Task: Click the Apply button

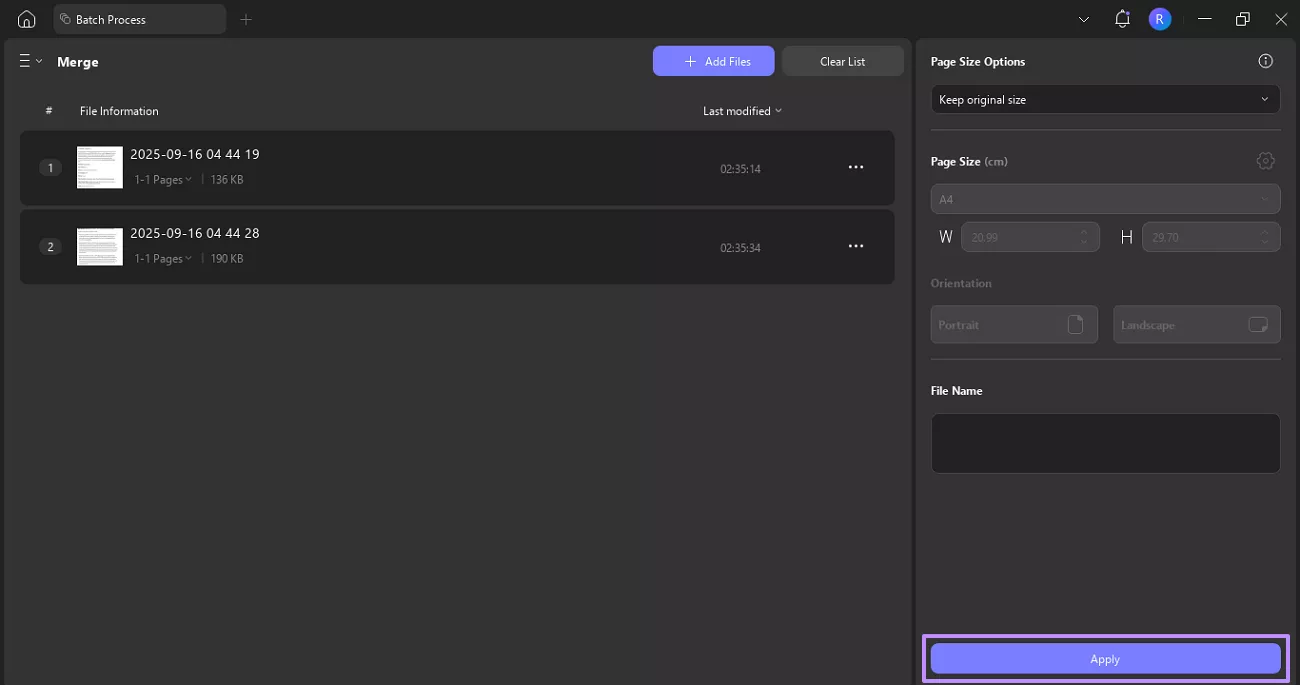Action: pos(1105,659)
